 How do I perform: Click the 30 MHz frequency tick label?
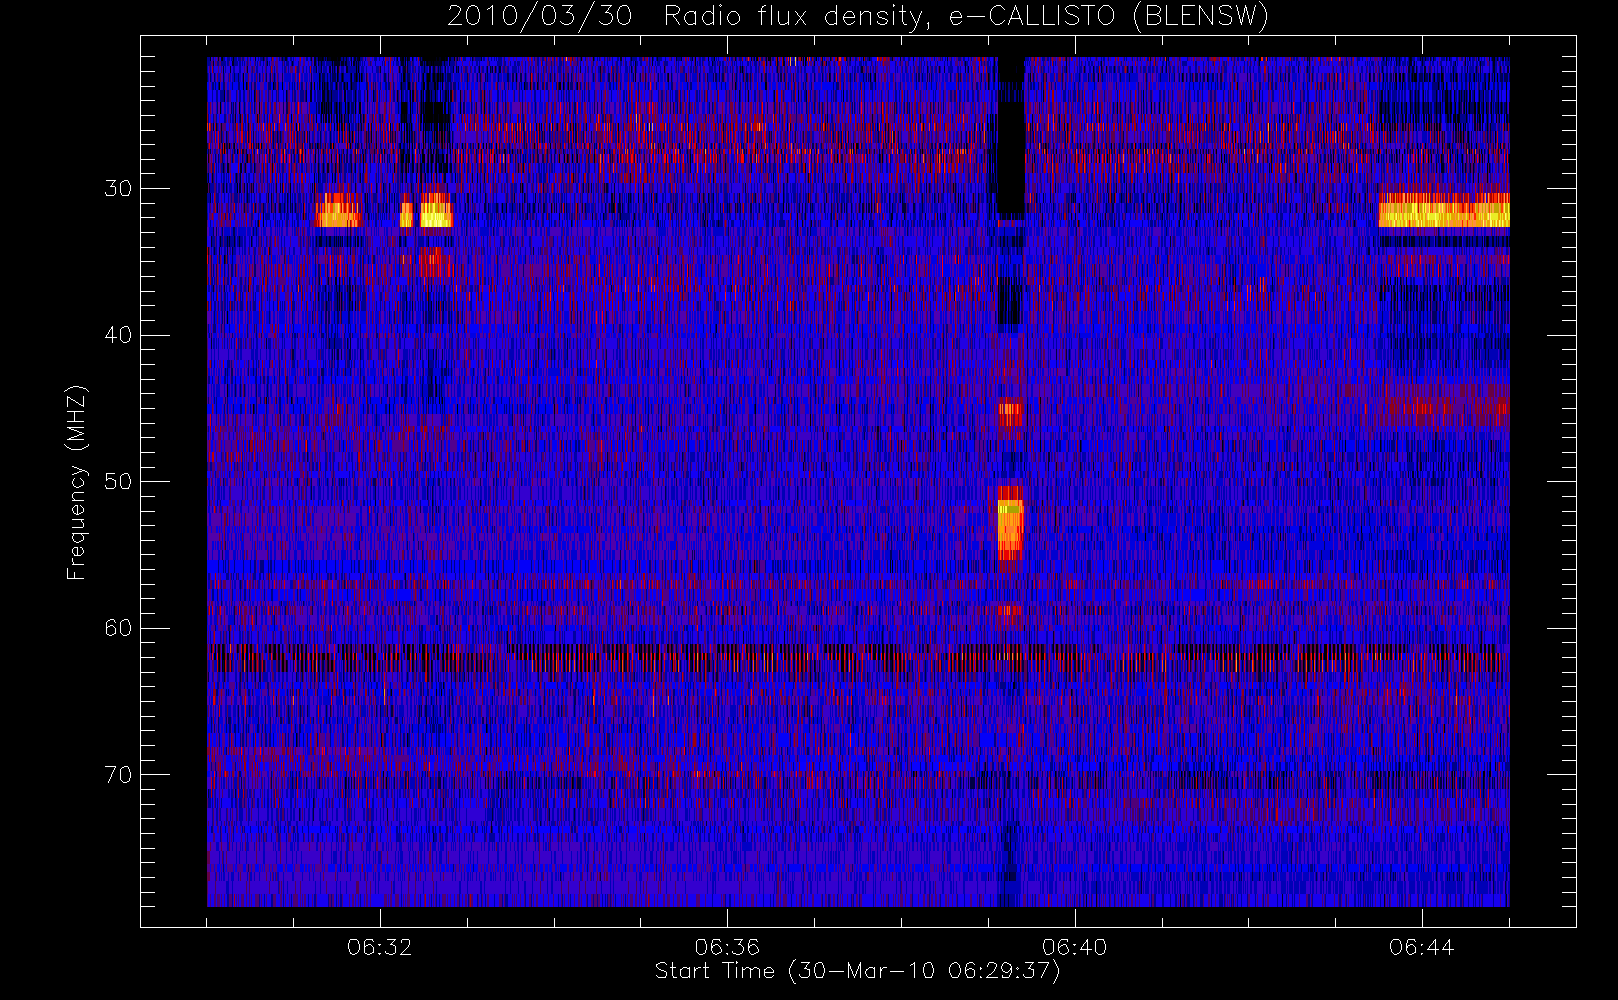click(118, 188)
